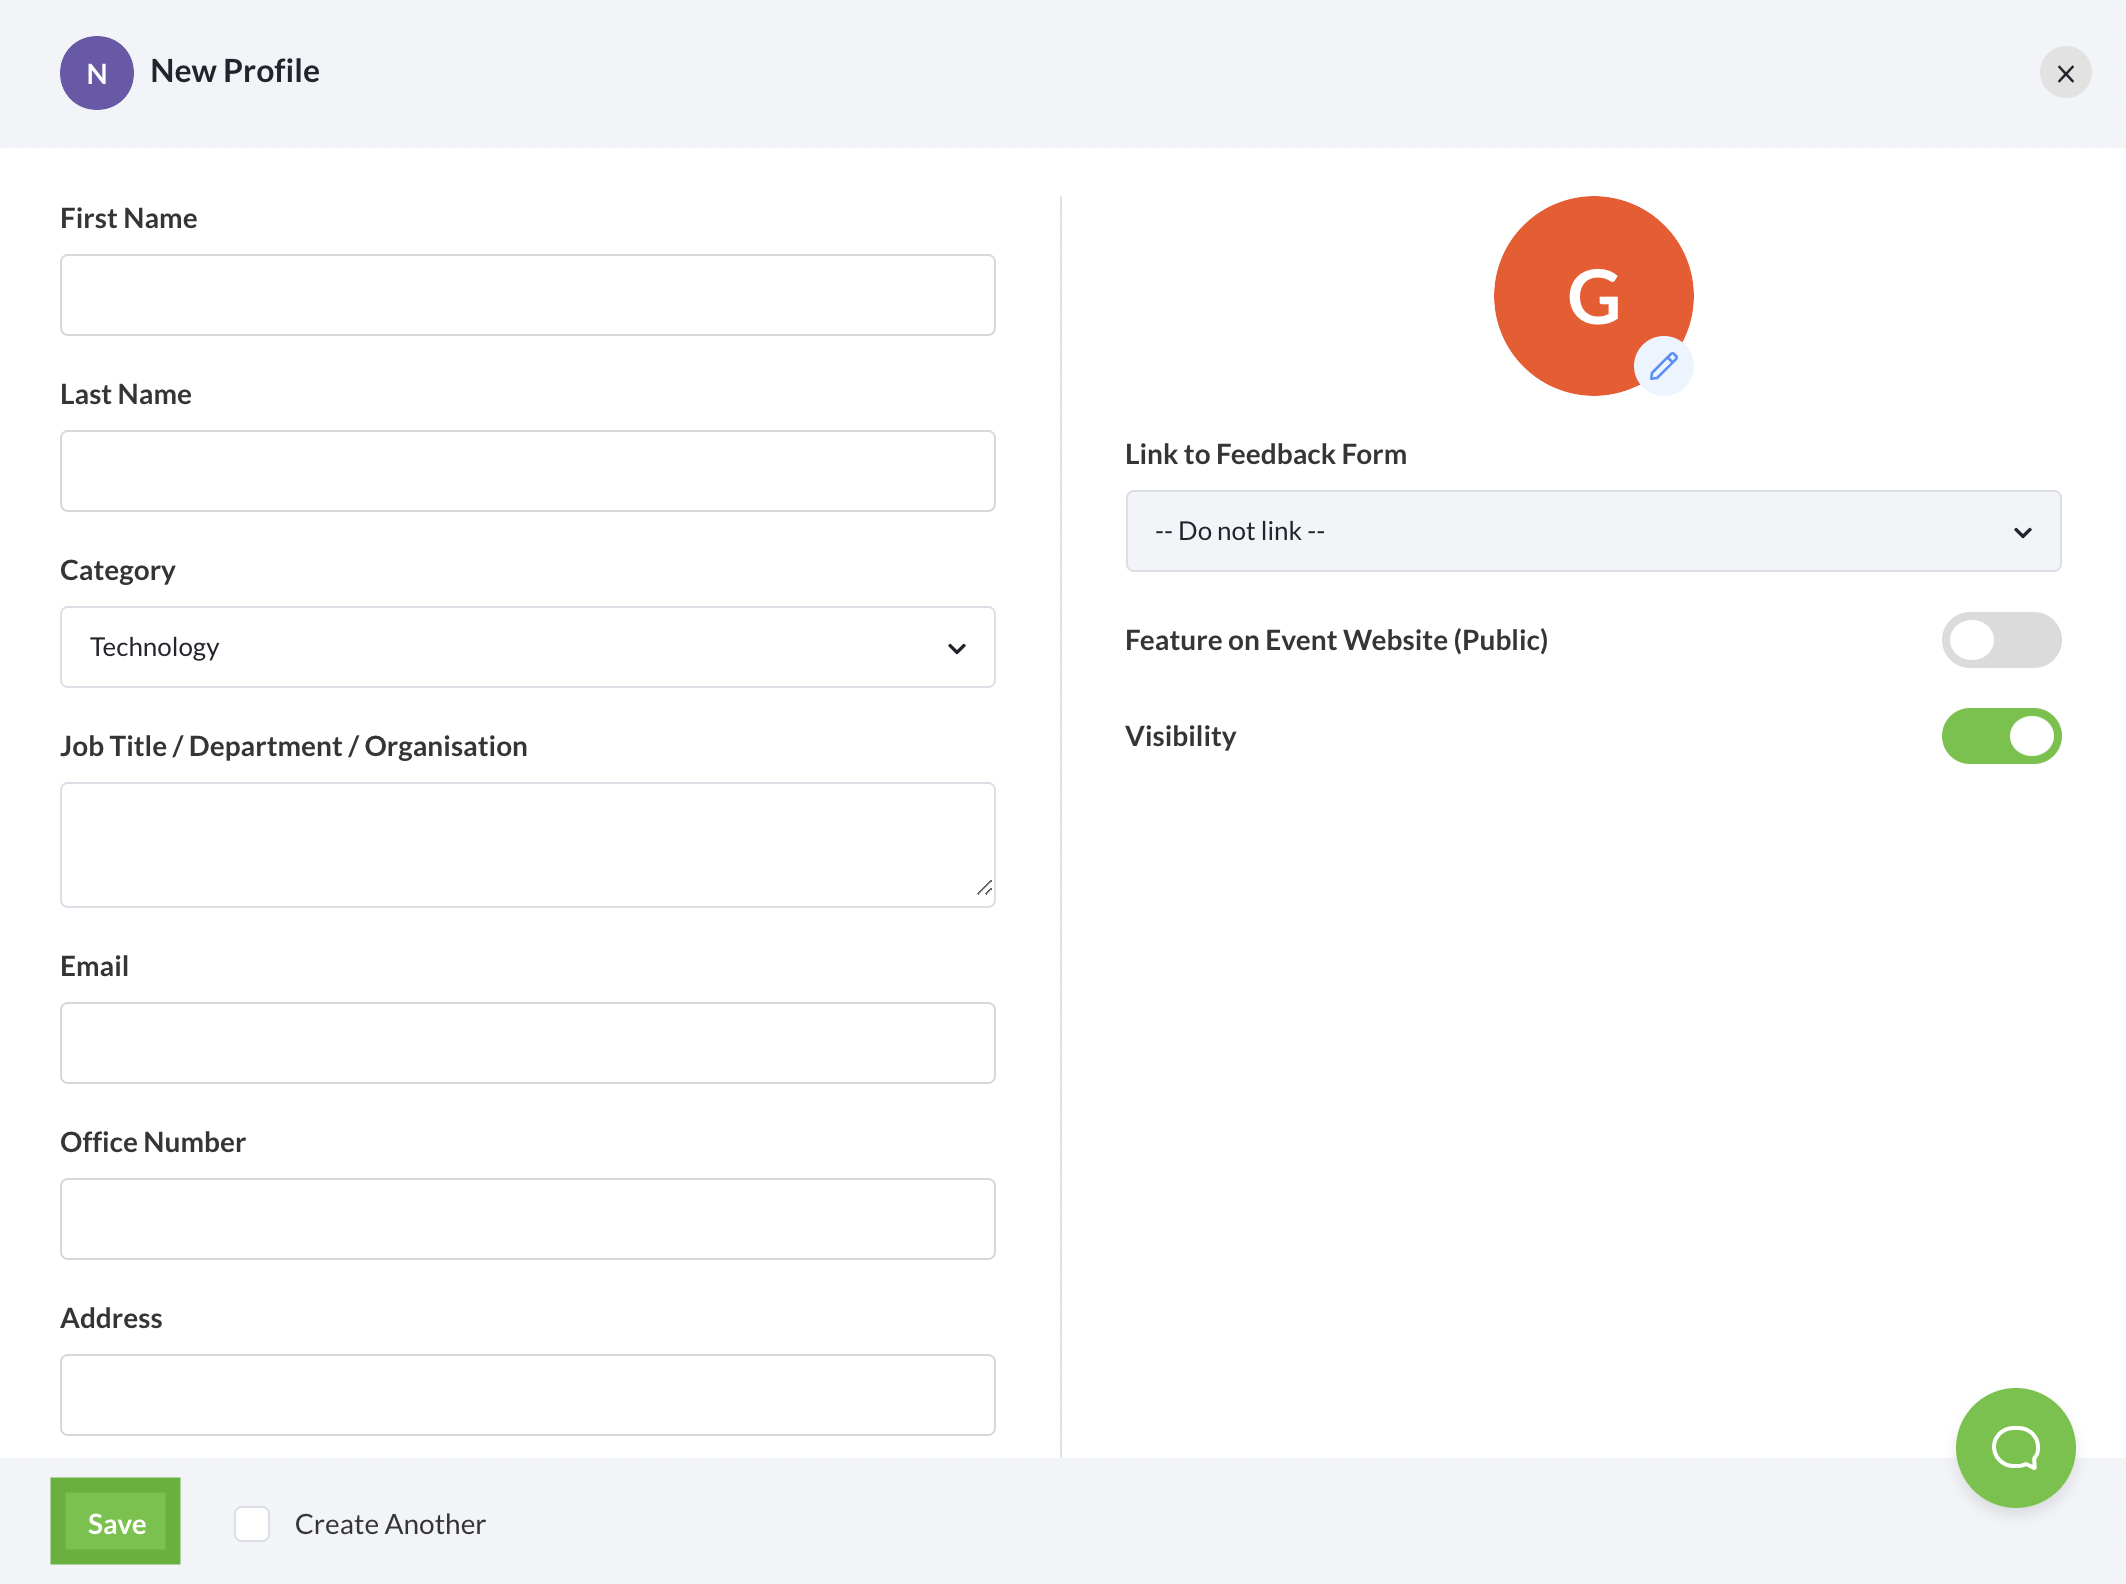Select the Email text box
This screenshot has height=1584, width=2126.
[527, 1043]
